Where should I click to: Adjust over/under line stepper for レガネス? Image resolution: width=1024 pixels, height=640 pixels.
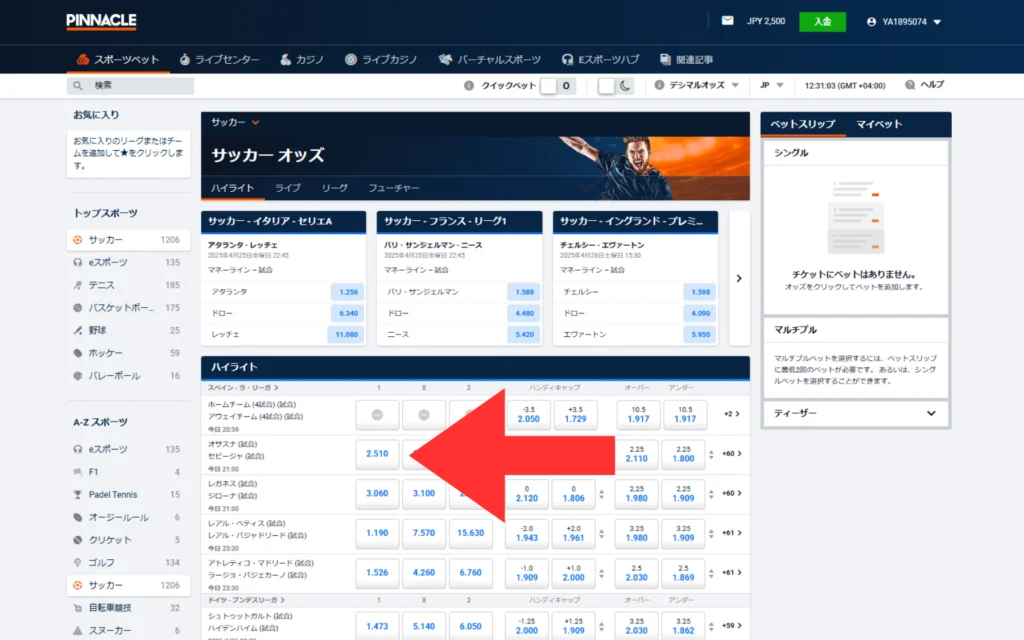coord(711,494)
